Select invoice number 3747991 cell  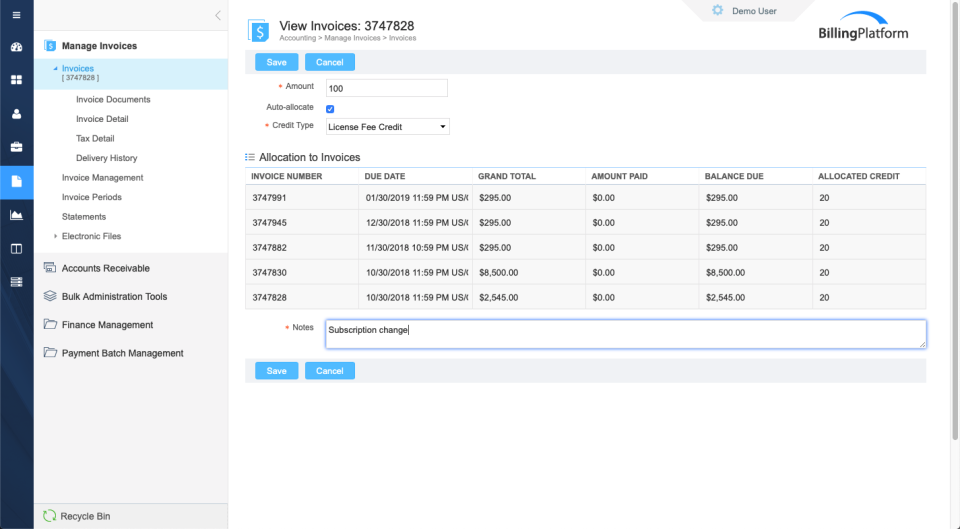[x=302, y=198]
